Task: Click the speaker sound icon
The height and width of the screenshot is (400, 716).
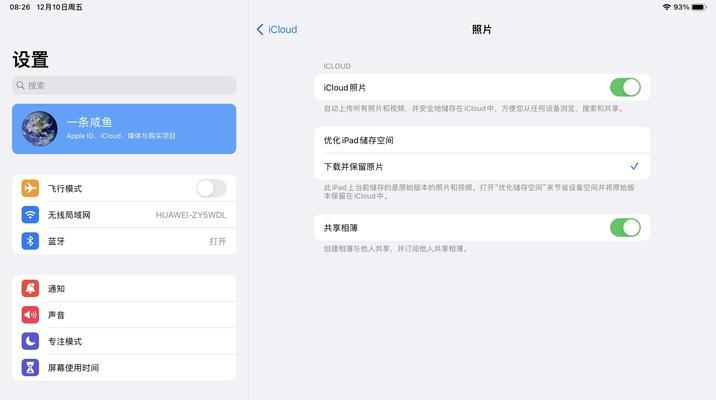Action: [x=30, y=315]
